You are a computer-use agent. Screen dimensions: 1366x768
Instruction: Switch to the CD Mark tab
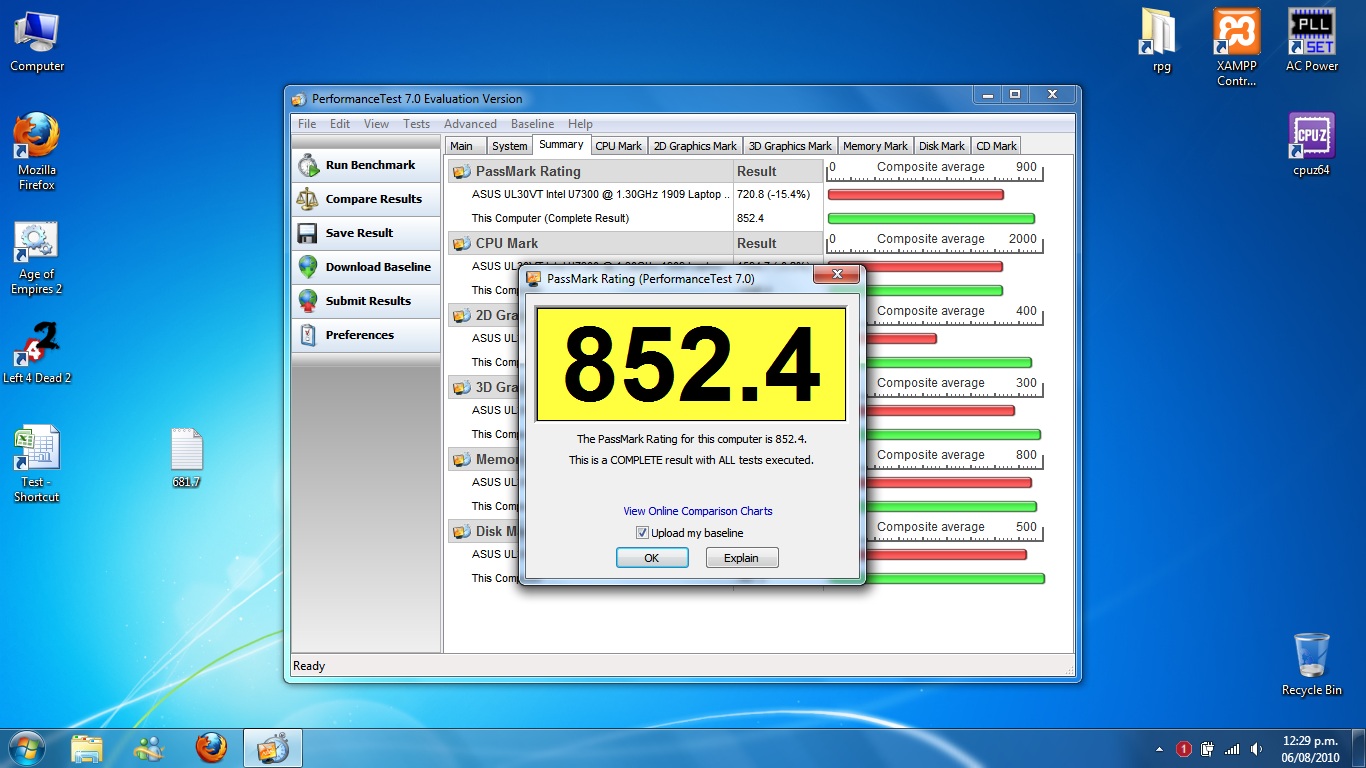point(996,146)
